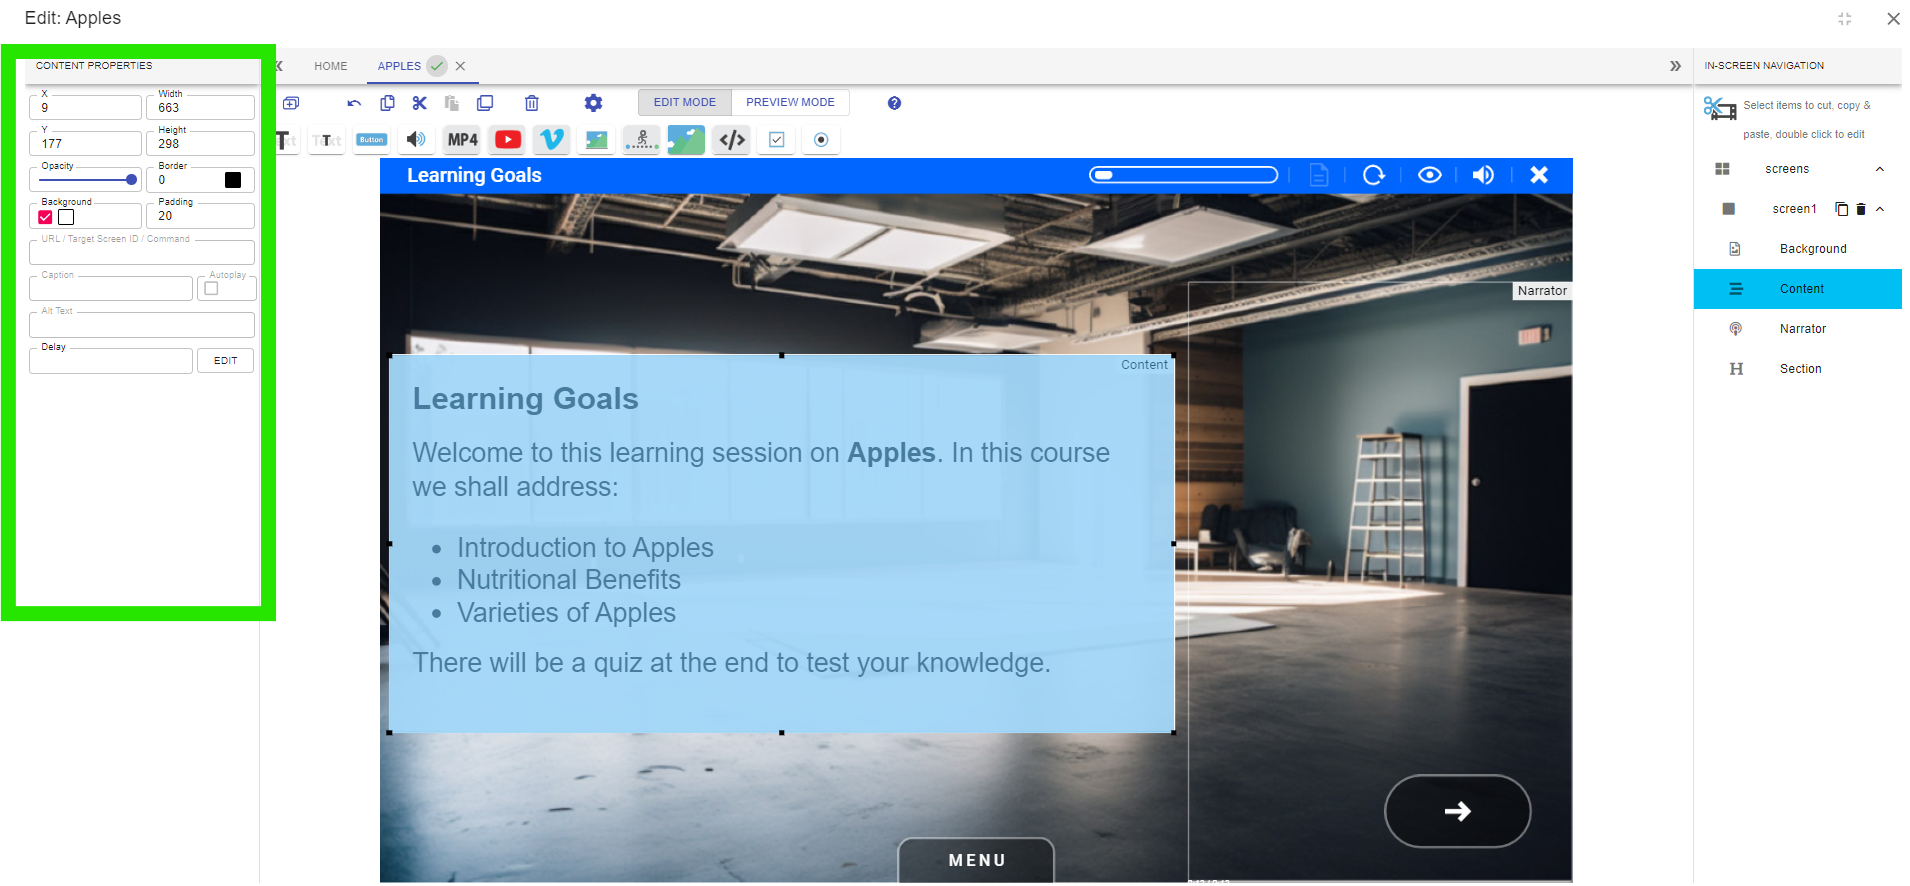The image size is (1910, 886).
Task: Click the undo arrow icon
Action: 354,103
